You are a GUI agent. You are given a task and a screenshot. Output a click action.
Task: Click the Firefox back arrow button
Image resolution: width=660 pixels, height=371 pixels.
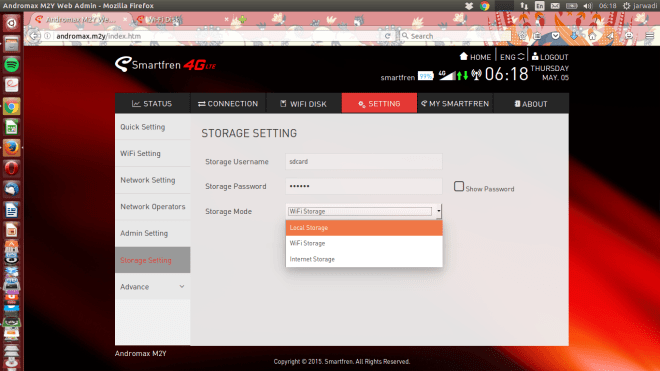coord(34,36)
